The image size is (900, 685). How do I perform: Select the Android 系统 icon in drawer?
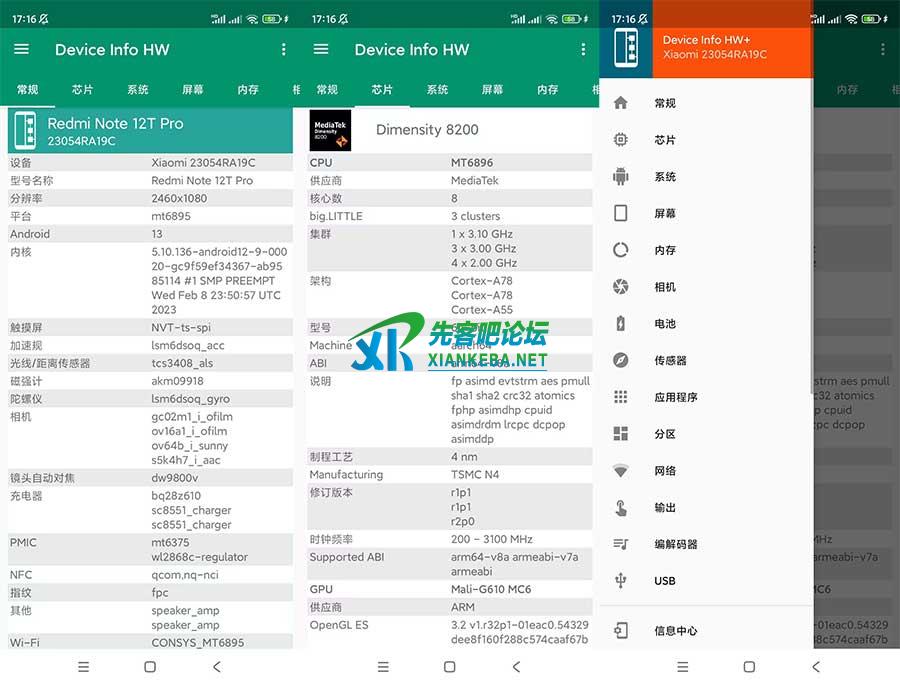click(621, 177)
